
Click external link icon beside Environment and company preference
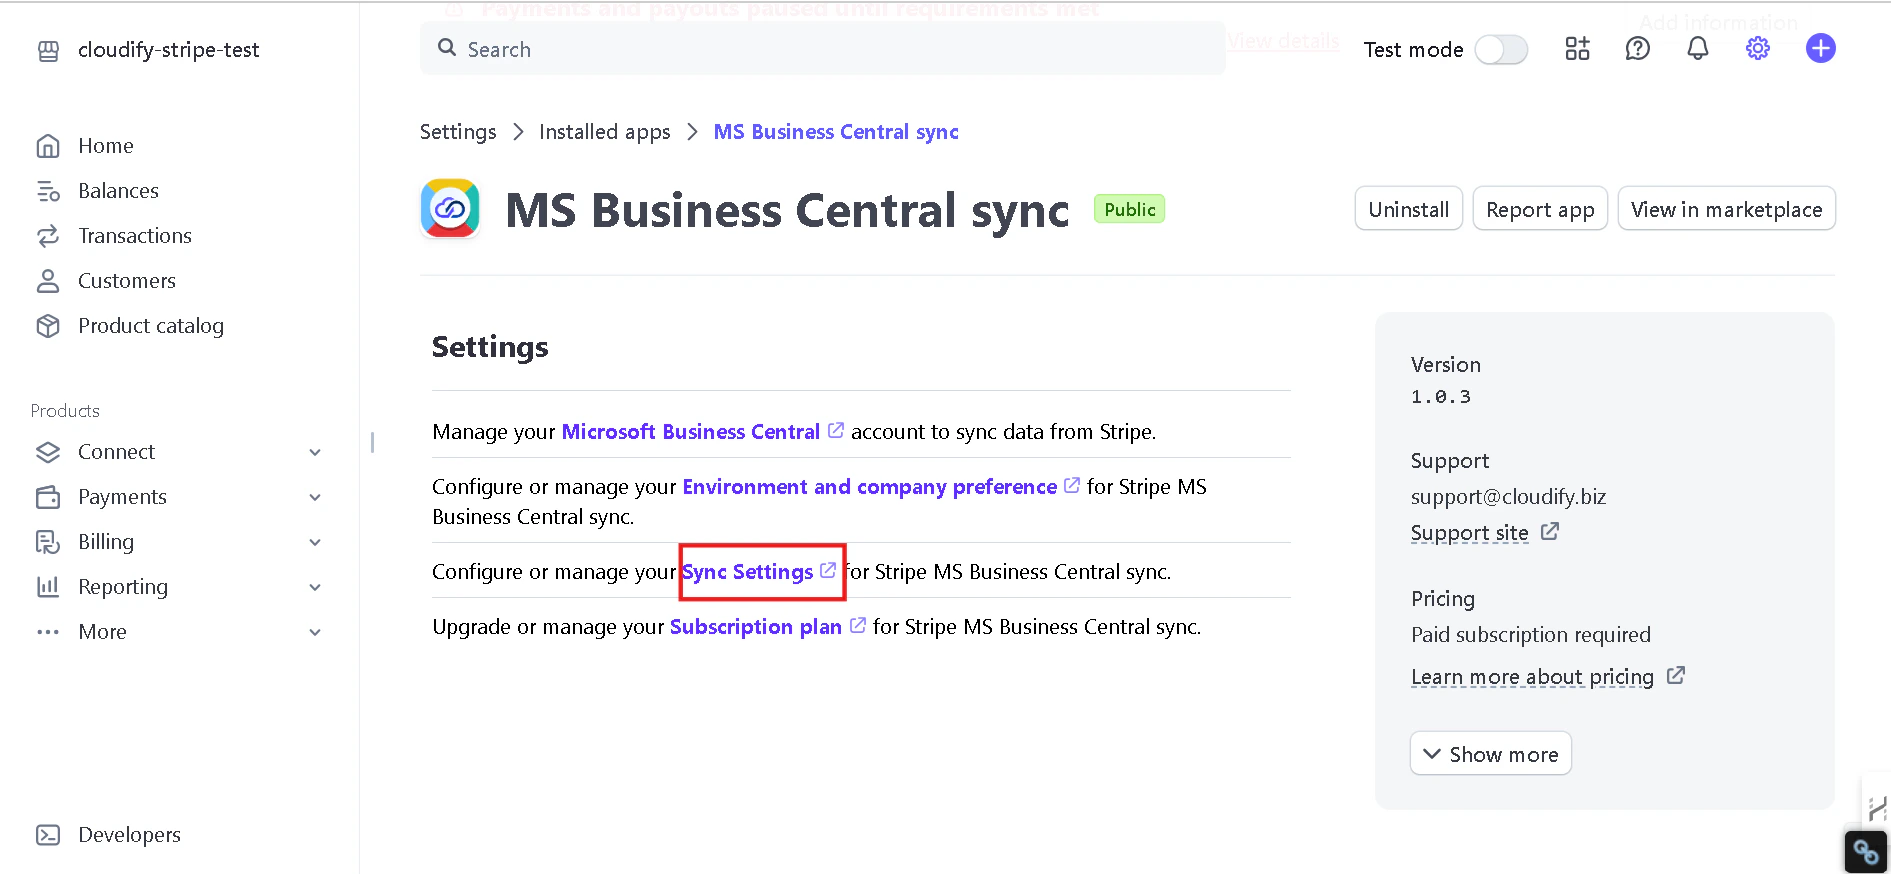(1072, 485)
